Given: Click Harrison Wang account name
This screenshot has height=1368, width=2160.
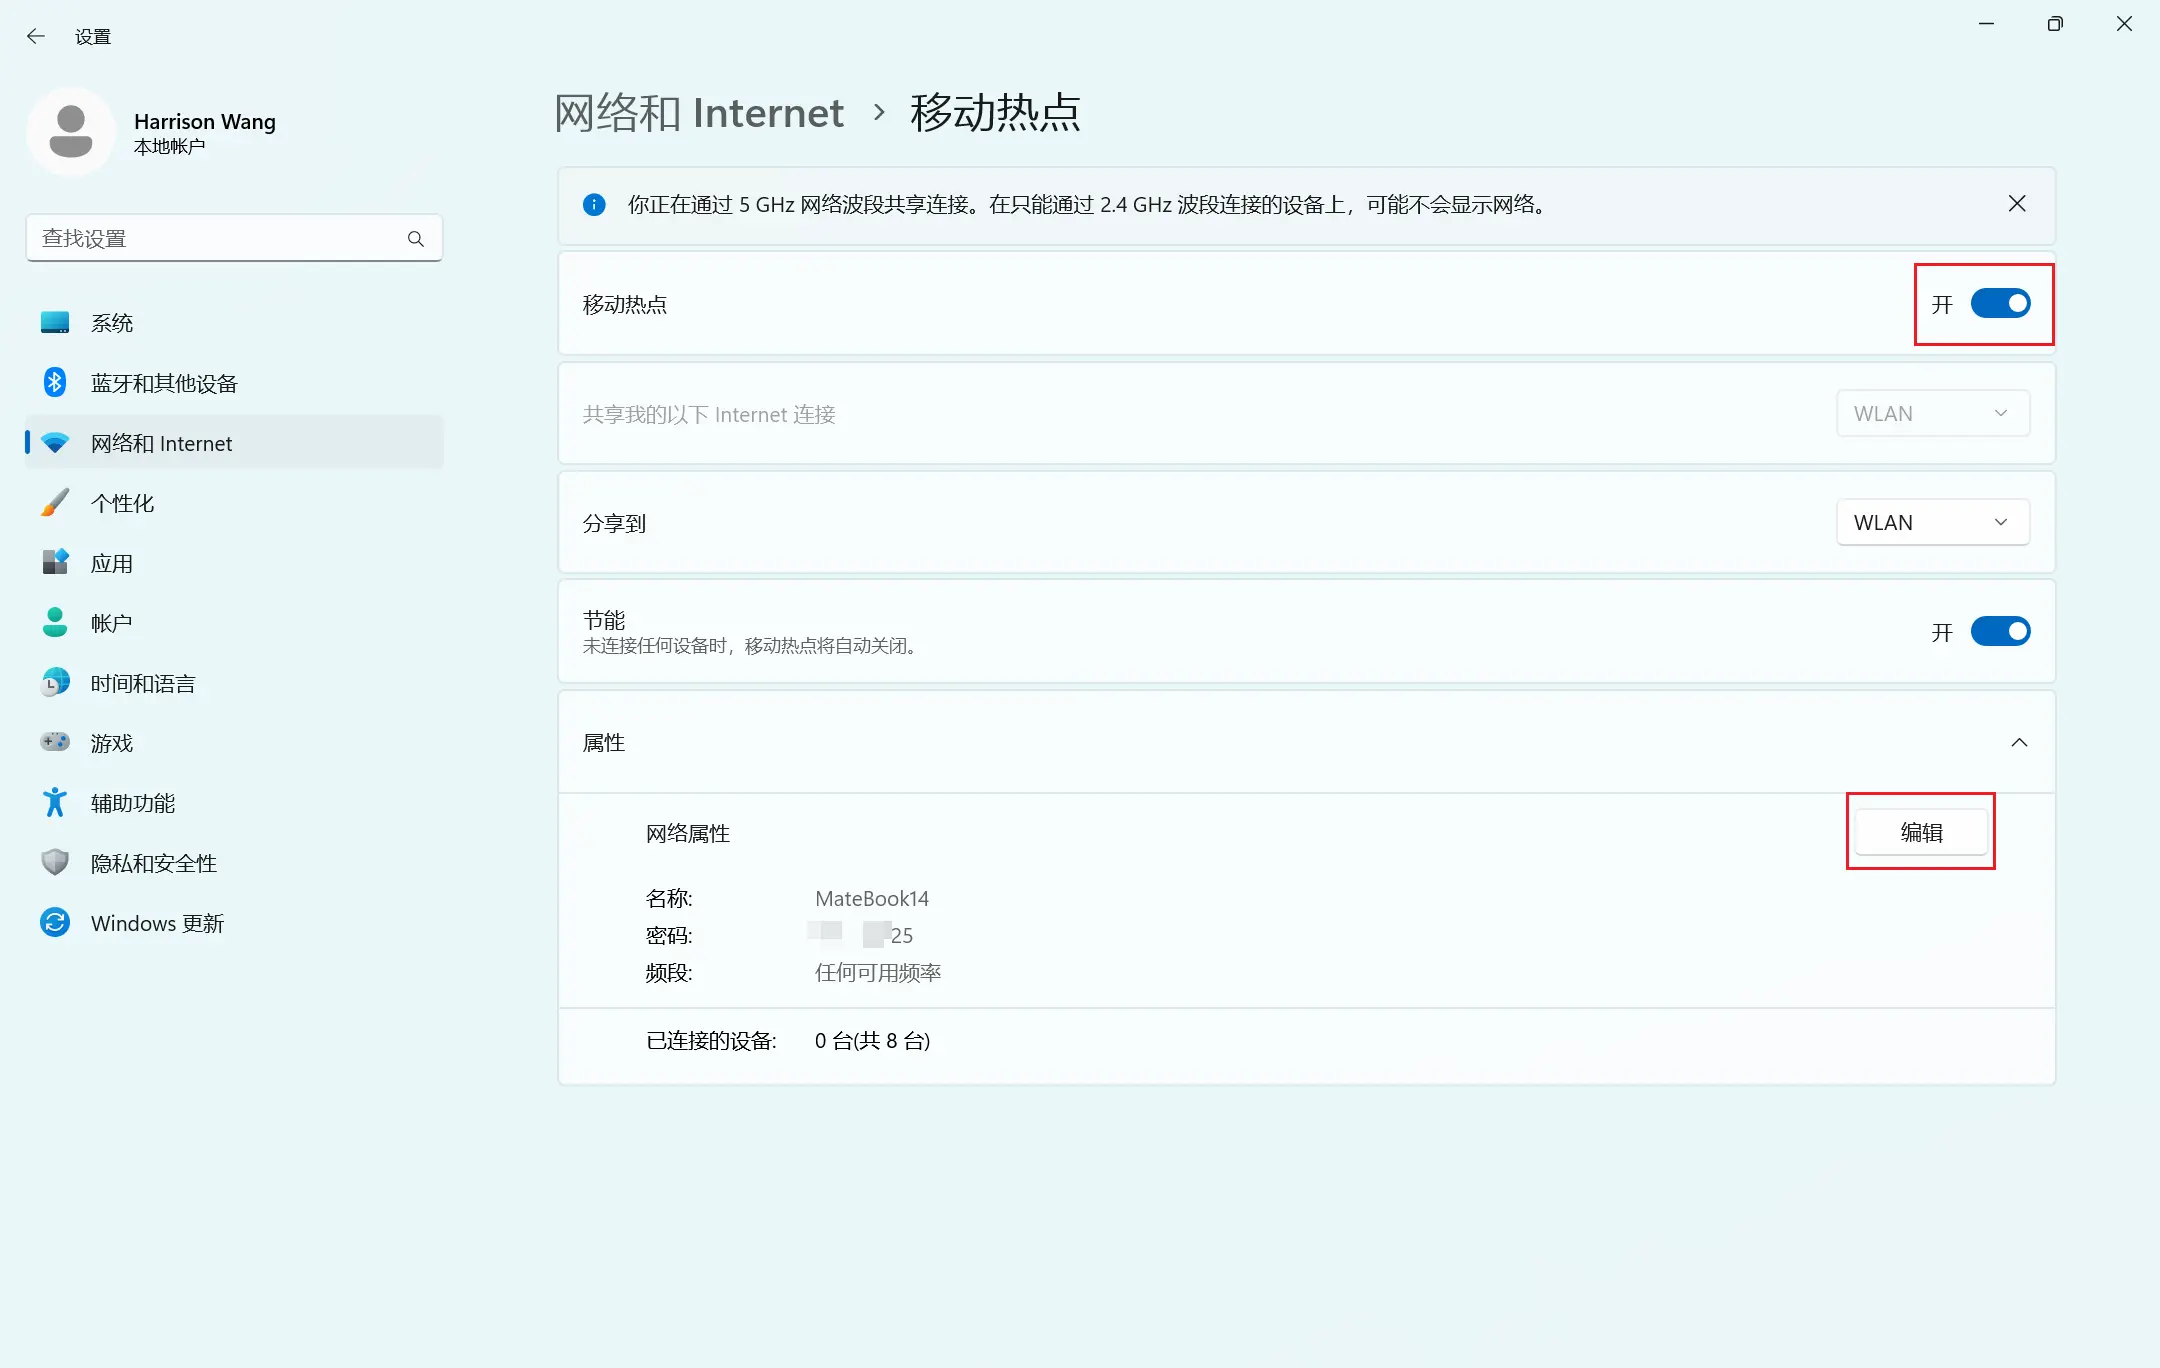Looking at the screenshot, I should coord(205,122).
